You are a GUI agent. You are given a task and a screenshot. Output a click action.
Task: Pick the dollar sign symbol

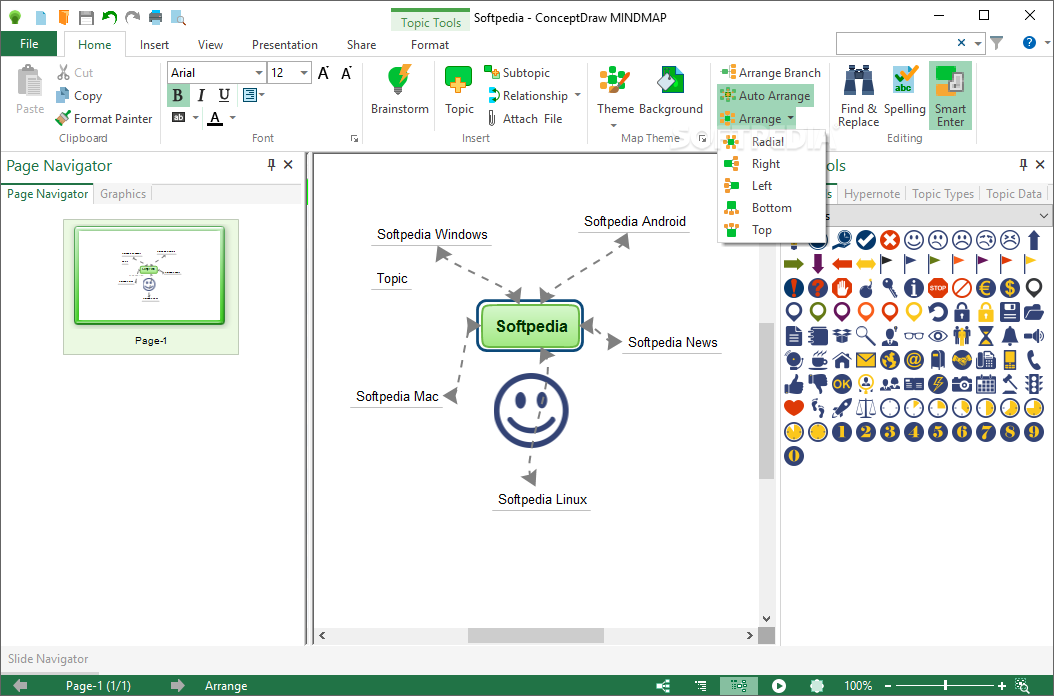pyautogui.click(x=1010, y=288)
